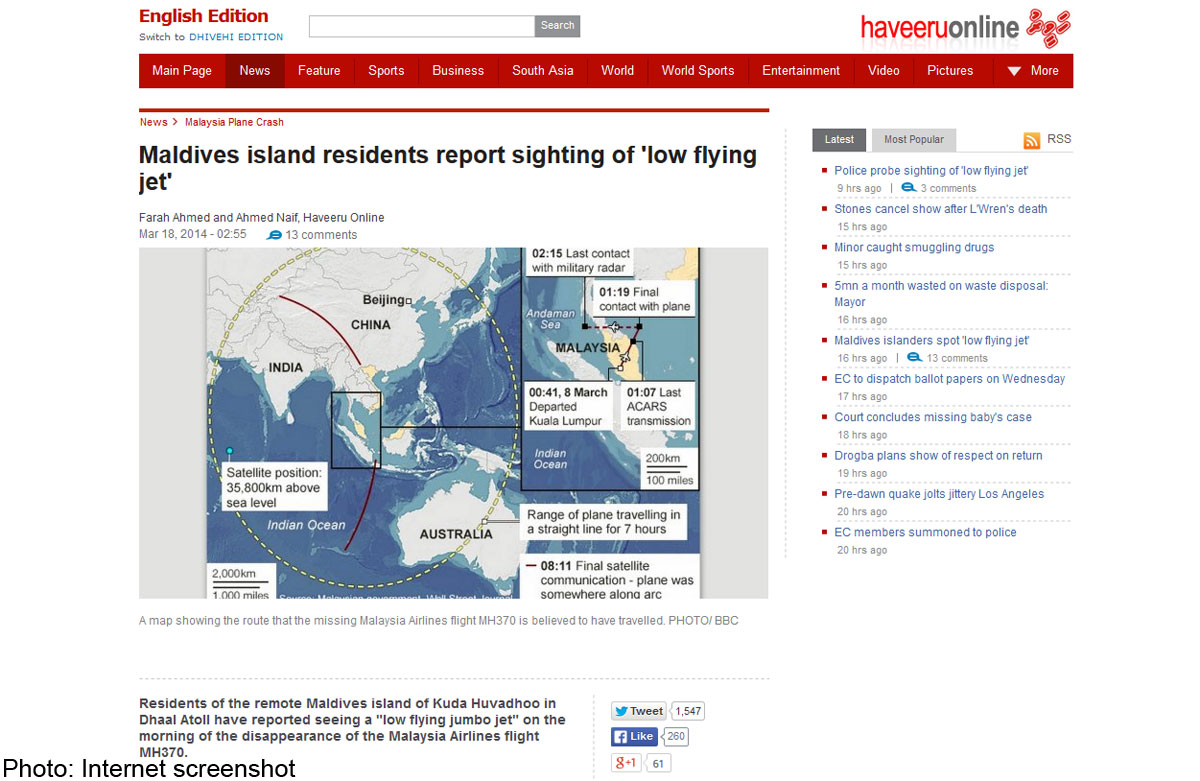Image resolution: width=1200 pixels, height=781 pixels.
Task: Open 'EC members summoned to police' story
Action: coord(926,533)
